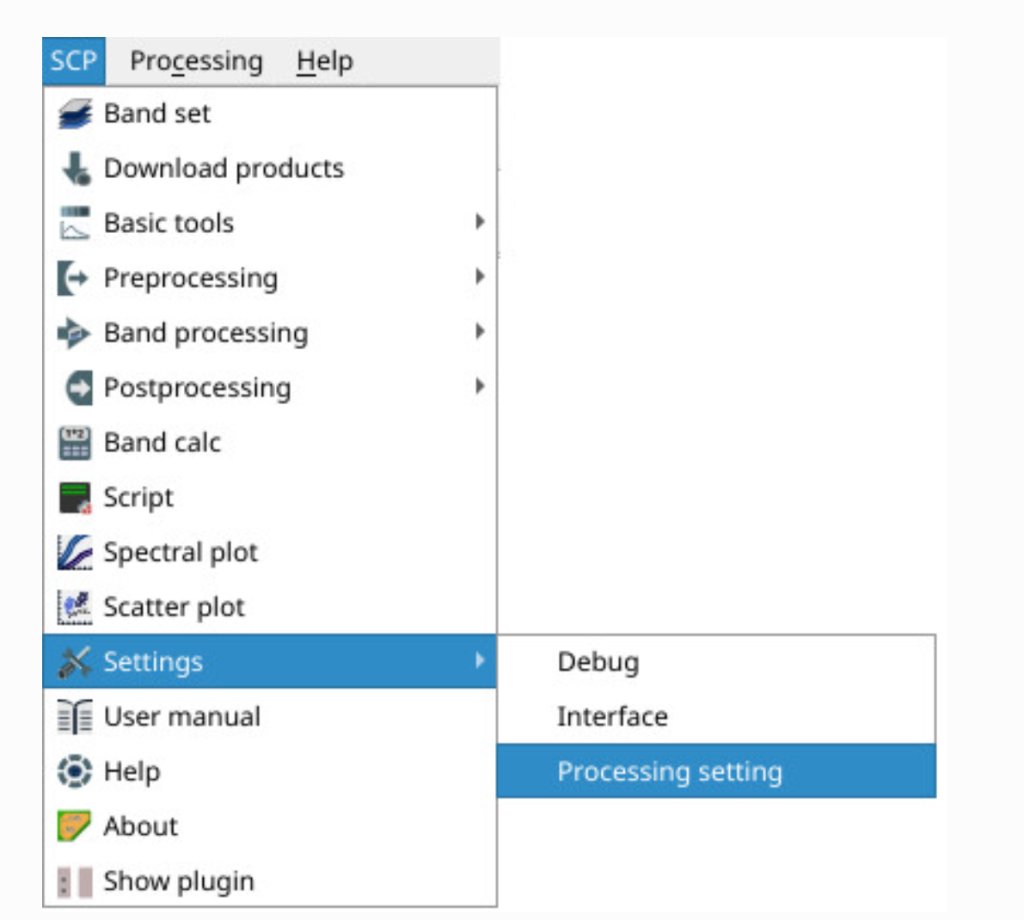This screenshot has height=920, width=1024.
Task: Click the Scatter plot icon
Action: 75,607
